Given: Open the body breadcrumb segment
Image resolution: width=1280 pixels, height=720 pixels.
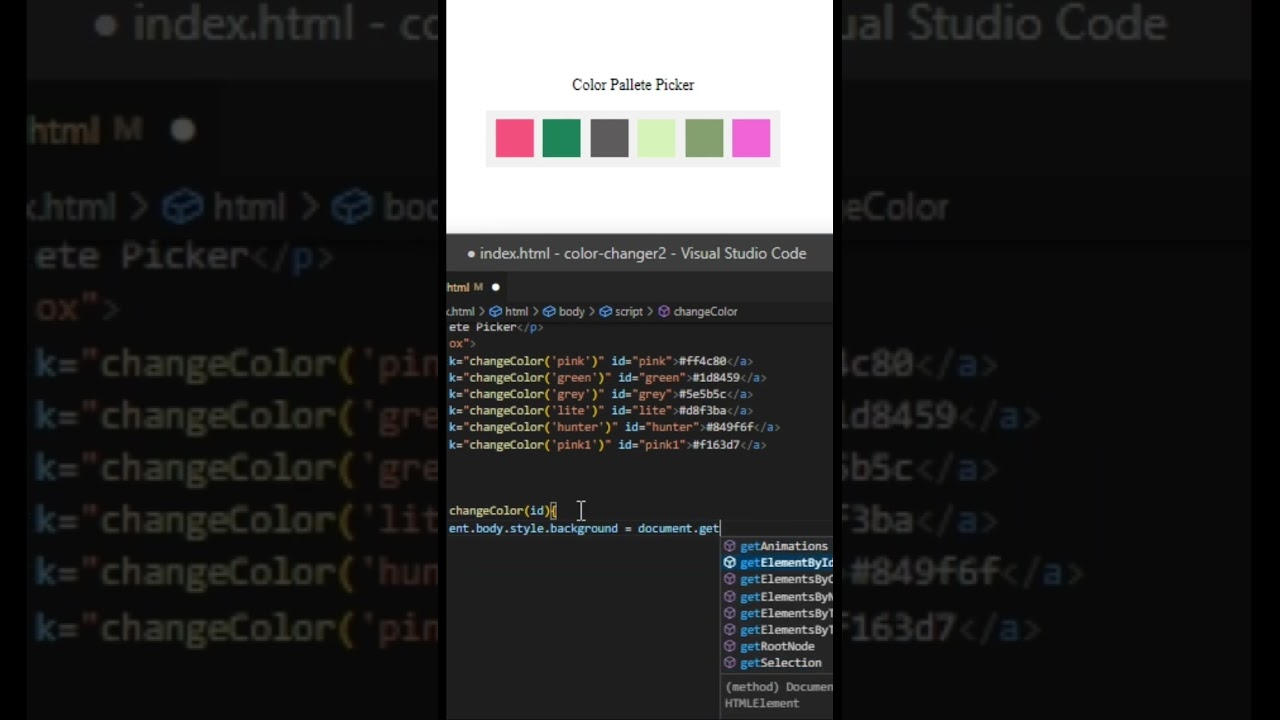Looking at the screenshot, I should click(x=572, y=312).
